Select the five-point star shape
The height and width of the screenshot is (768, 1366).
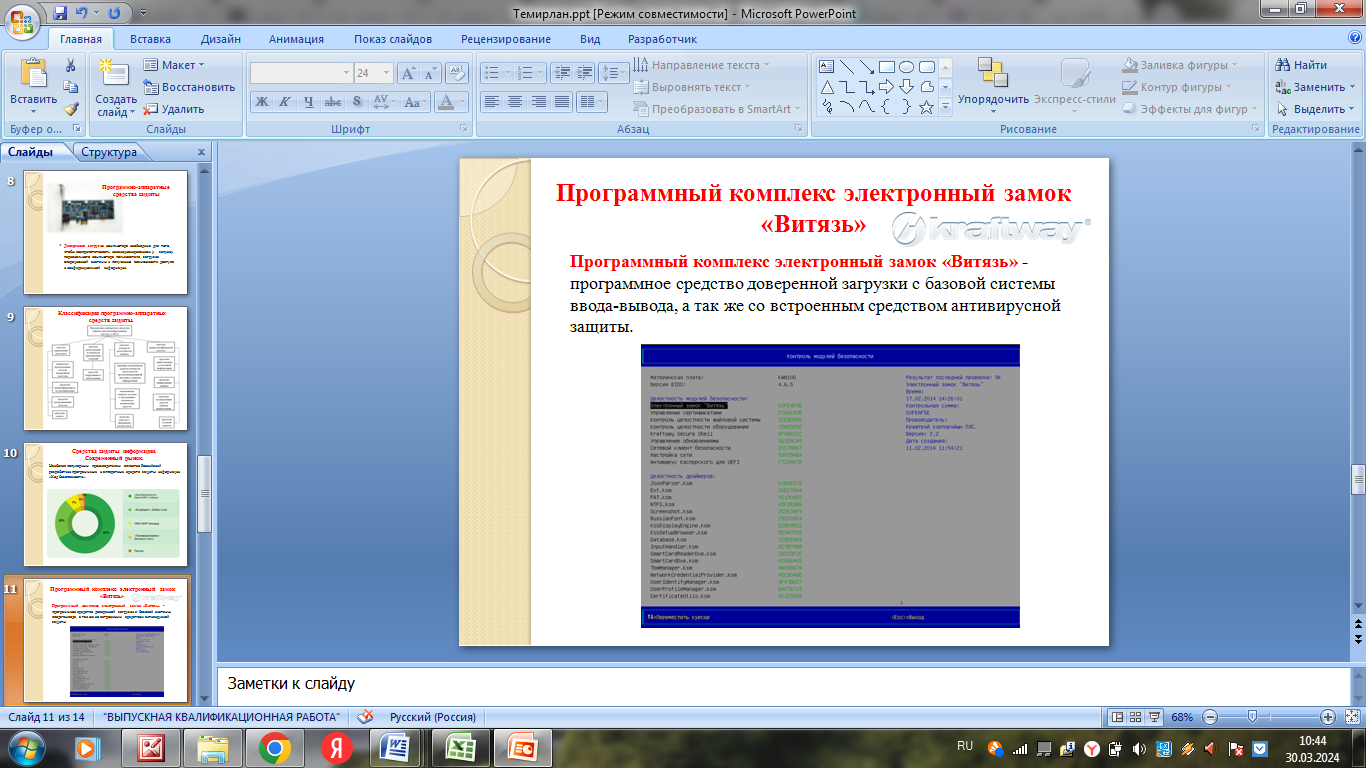click(926, 107)
